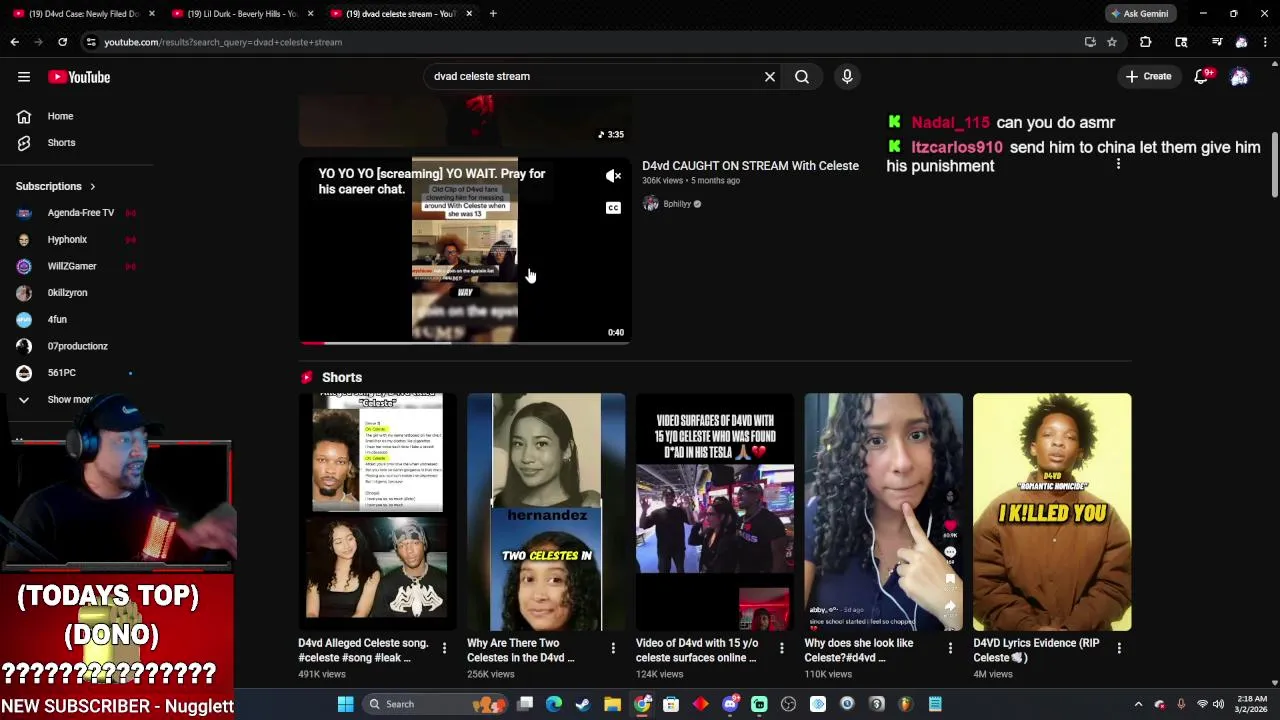1280x720 pixels.
Task: Go back in browser history
Action: pyautogui.click(x=15, y=42)
